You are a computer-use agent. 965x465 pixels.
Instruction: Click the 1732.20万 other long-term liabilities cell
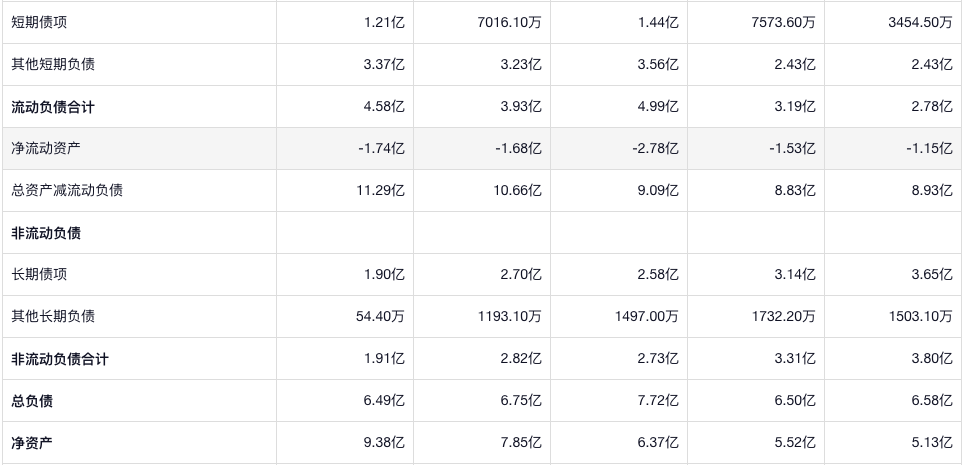click(783, 316)
